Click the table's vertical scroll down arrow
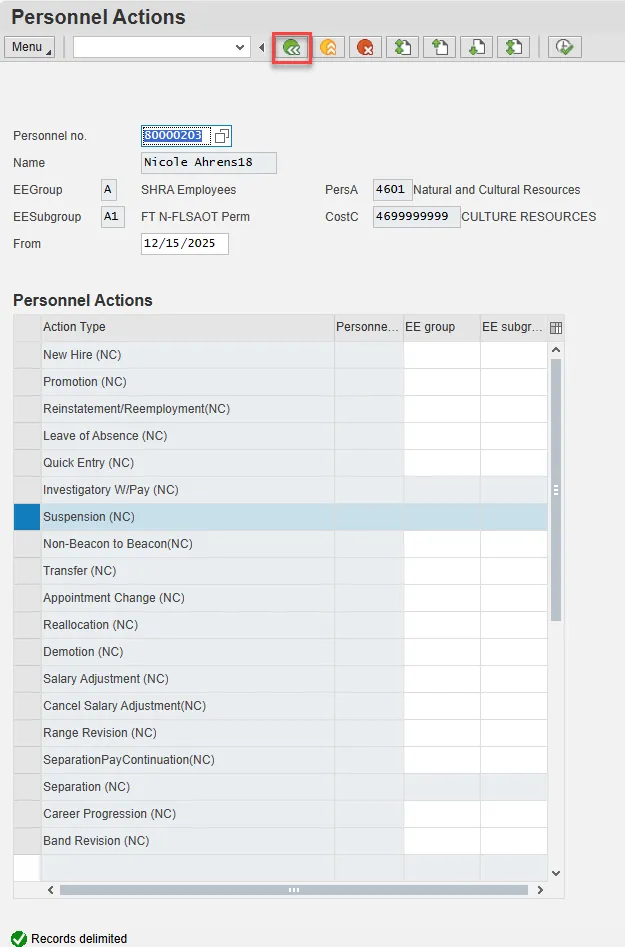Screen dimensions: 625x947 click(x=556, y=873)
